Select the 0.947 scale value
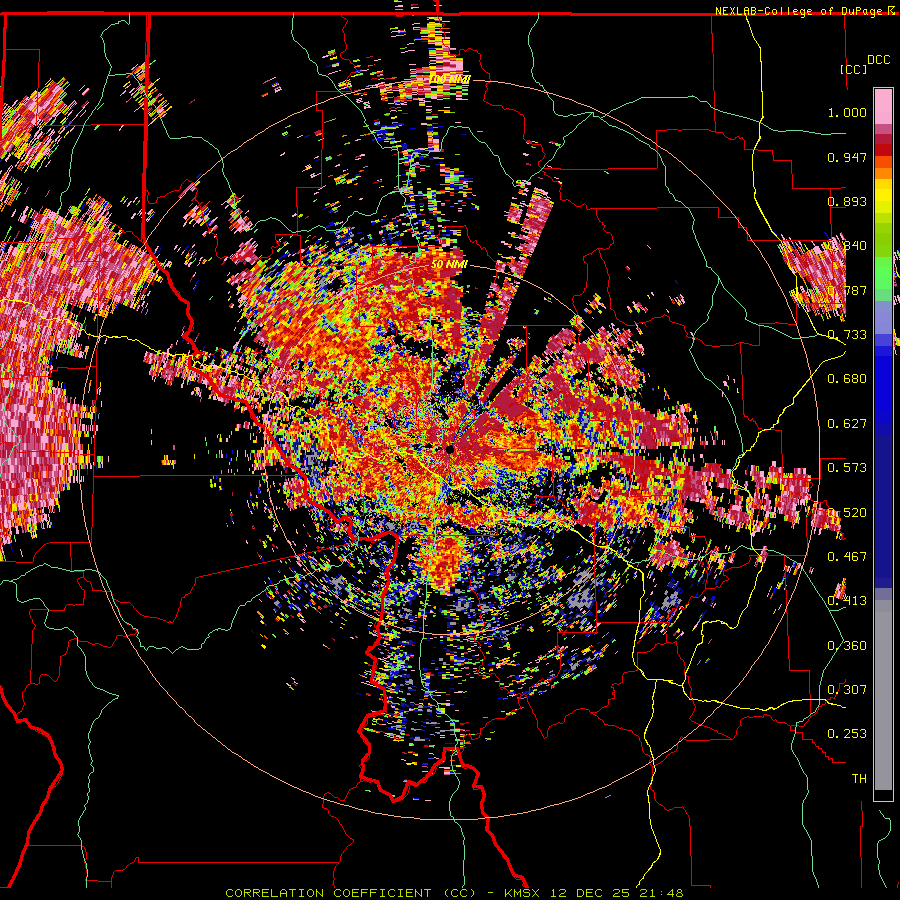900x900 pixels. point(847,157)
